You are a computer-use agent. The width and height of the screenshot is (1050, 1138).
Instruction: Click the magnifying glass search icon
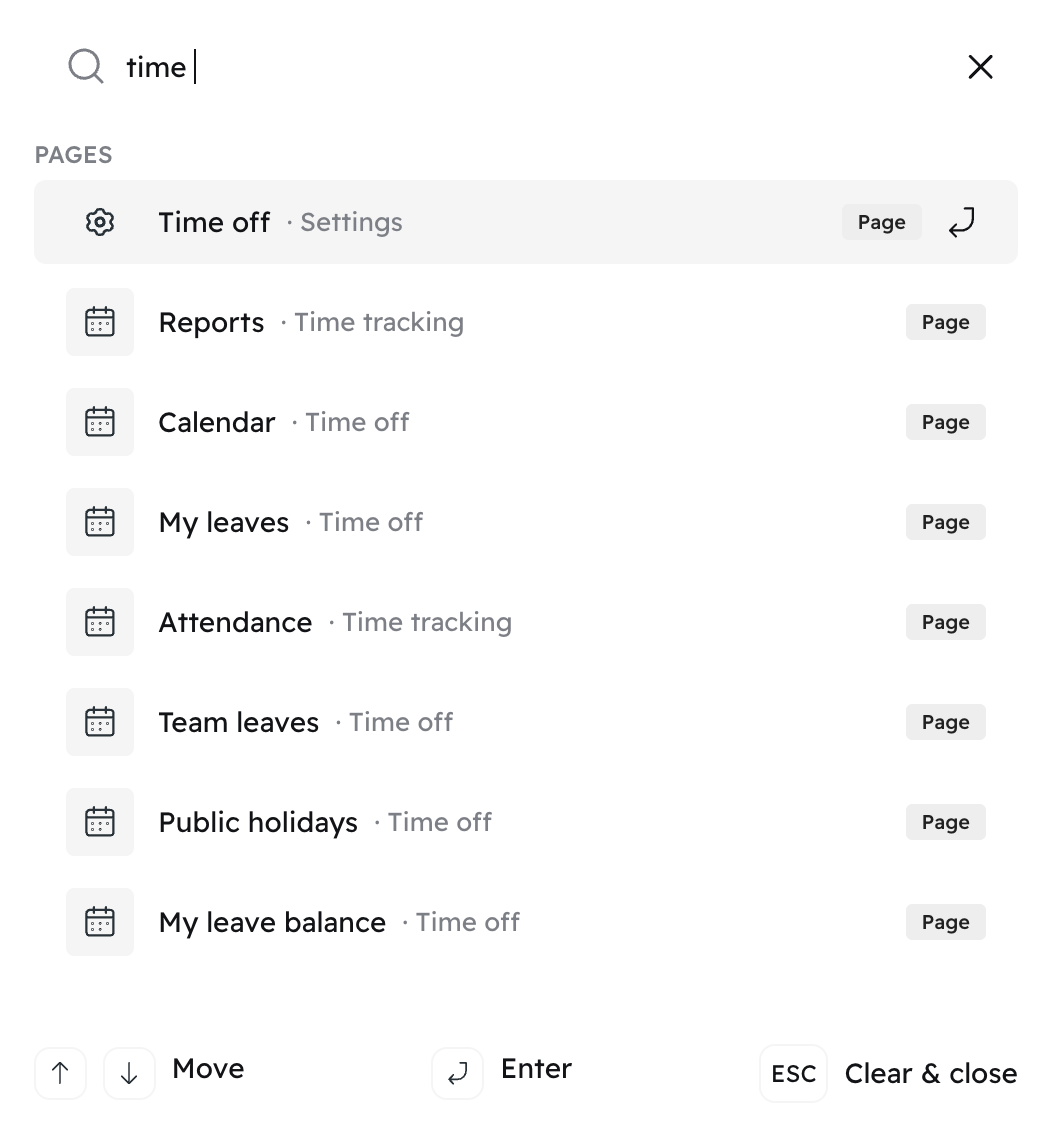[x=86, y=67]
